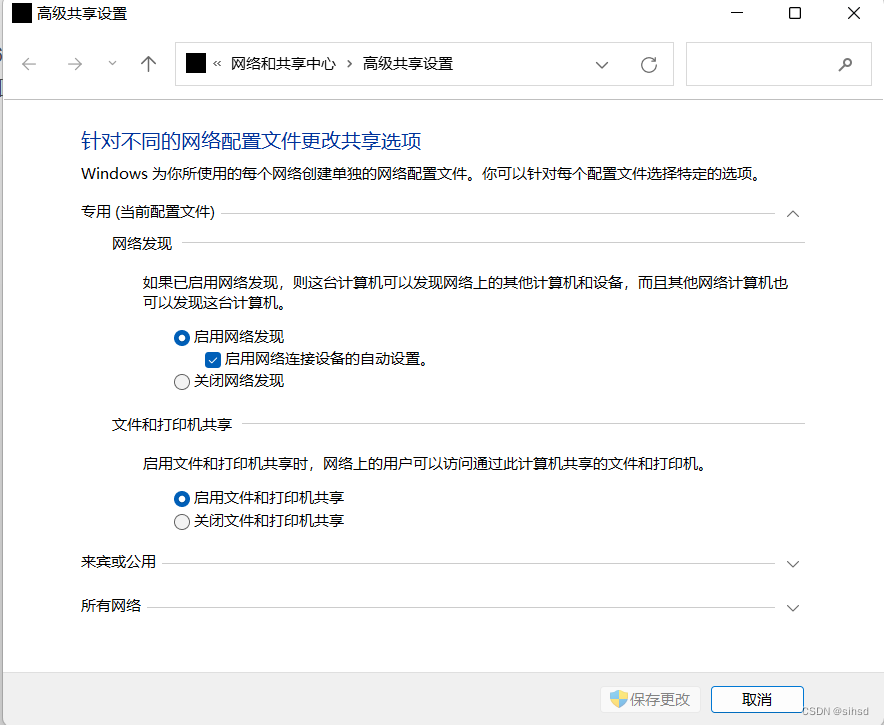
Task: Click 保存更改 button
Action: tap(650, 699)
